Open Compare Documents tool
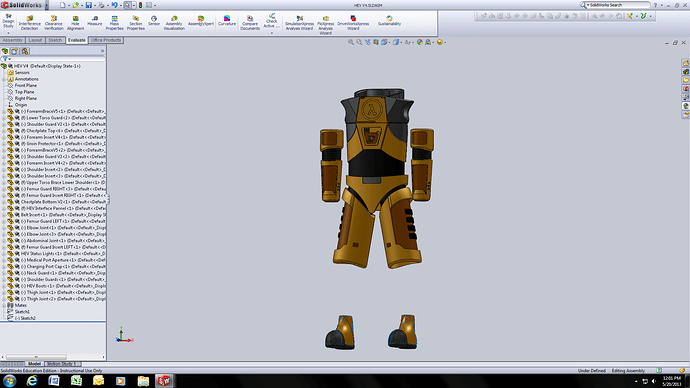Viewport: 690px width, 388px height. [x=250, y=22]
